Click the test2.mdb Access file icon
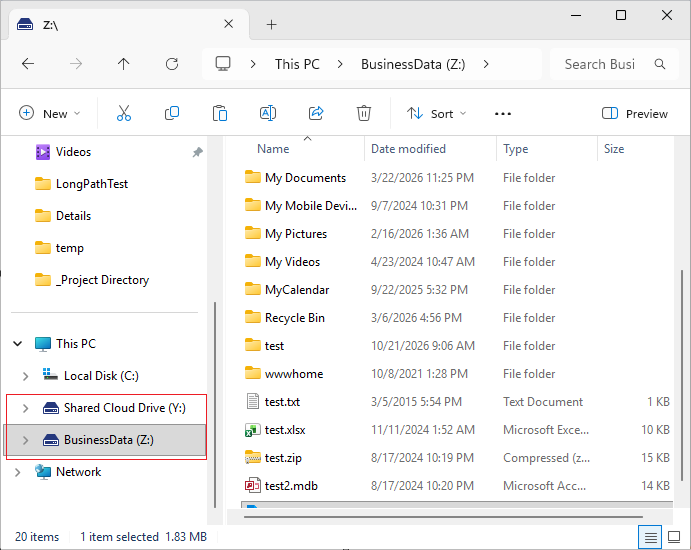This screenshot has height=550, width=691. tap(253, 486)
